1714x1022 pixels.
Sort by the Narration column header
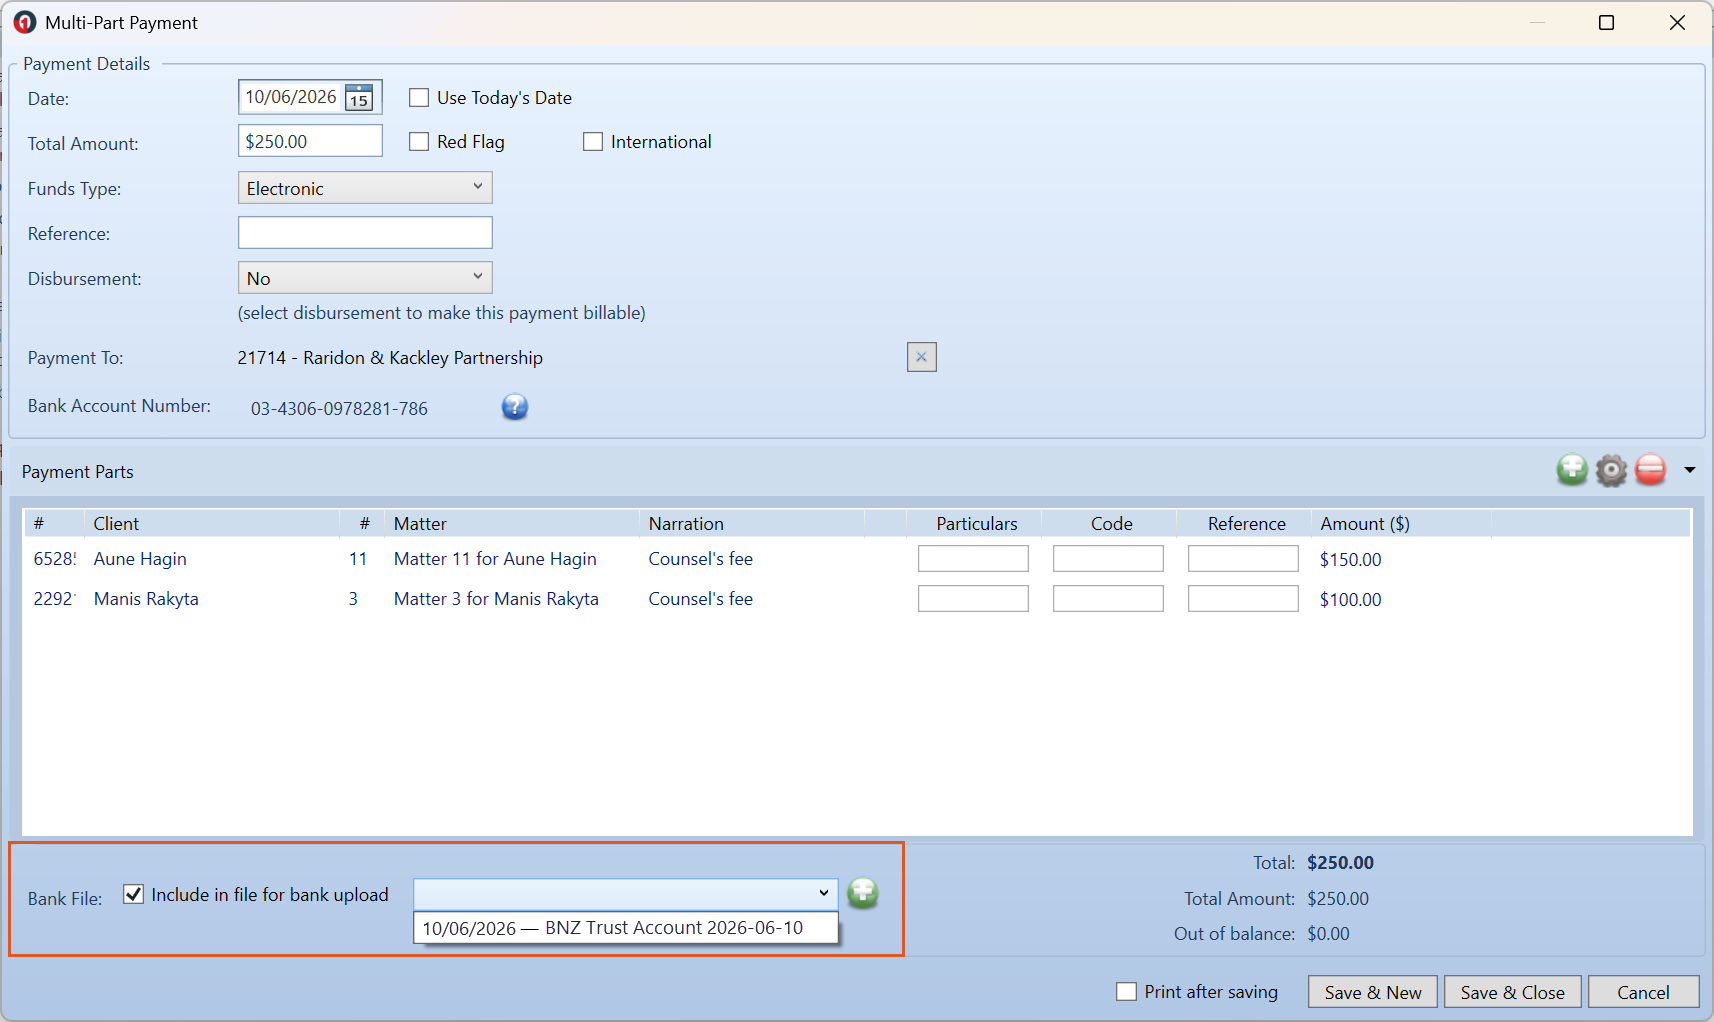752,523
